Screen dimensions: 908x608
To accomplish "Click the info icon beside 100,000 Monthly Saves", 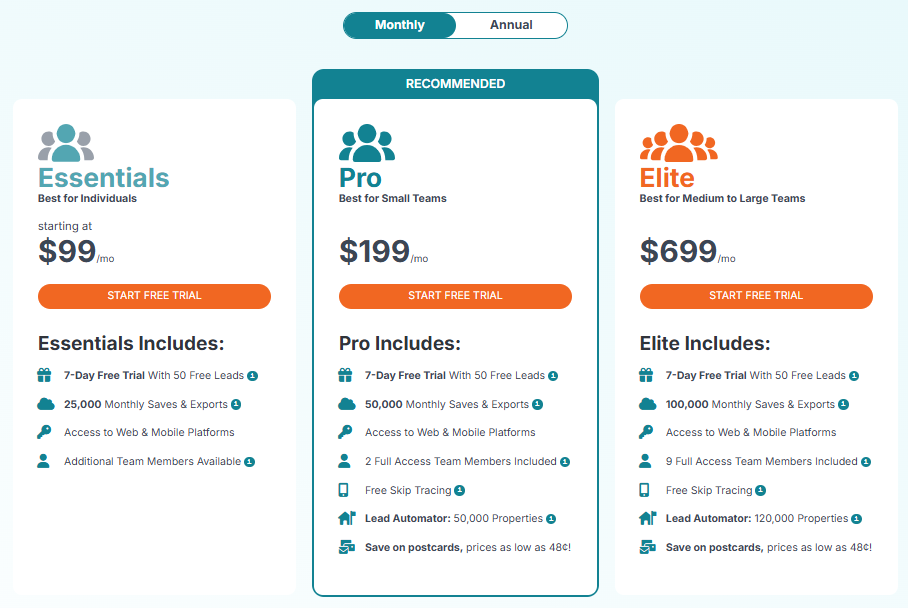I will 843,404.
